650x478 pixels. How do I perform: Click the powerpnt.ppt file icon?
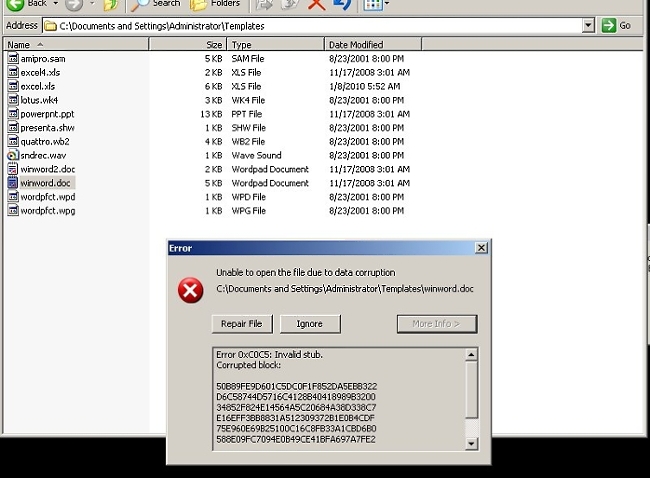[13, 114]
